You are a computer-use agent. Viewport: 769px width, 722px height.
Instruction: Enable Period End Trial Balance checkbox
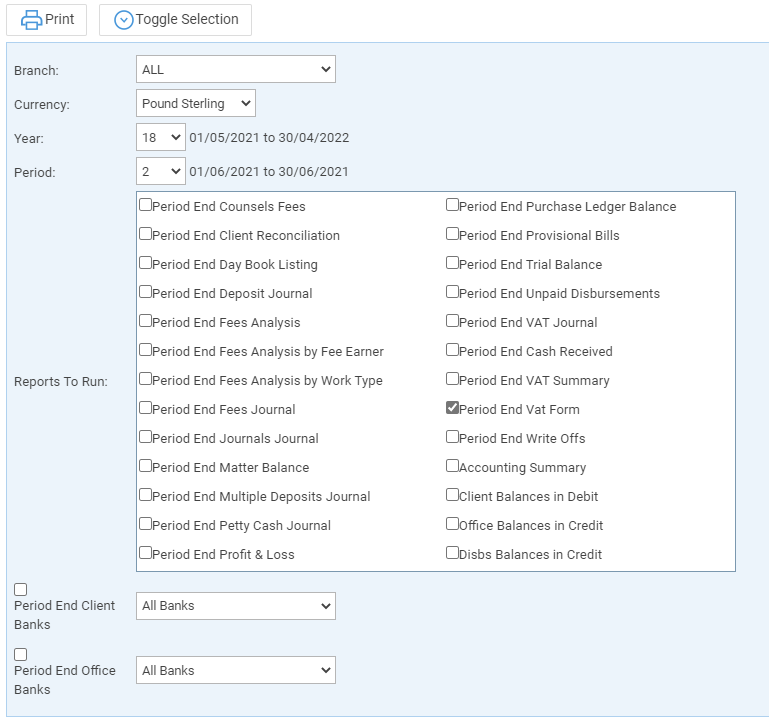pyautogui.click(x=452, y=262)
